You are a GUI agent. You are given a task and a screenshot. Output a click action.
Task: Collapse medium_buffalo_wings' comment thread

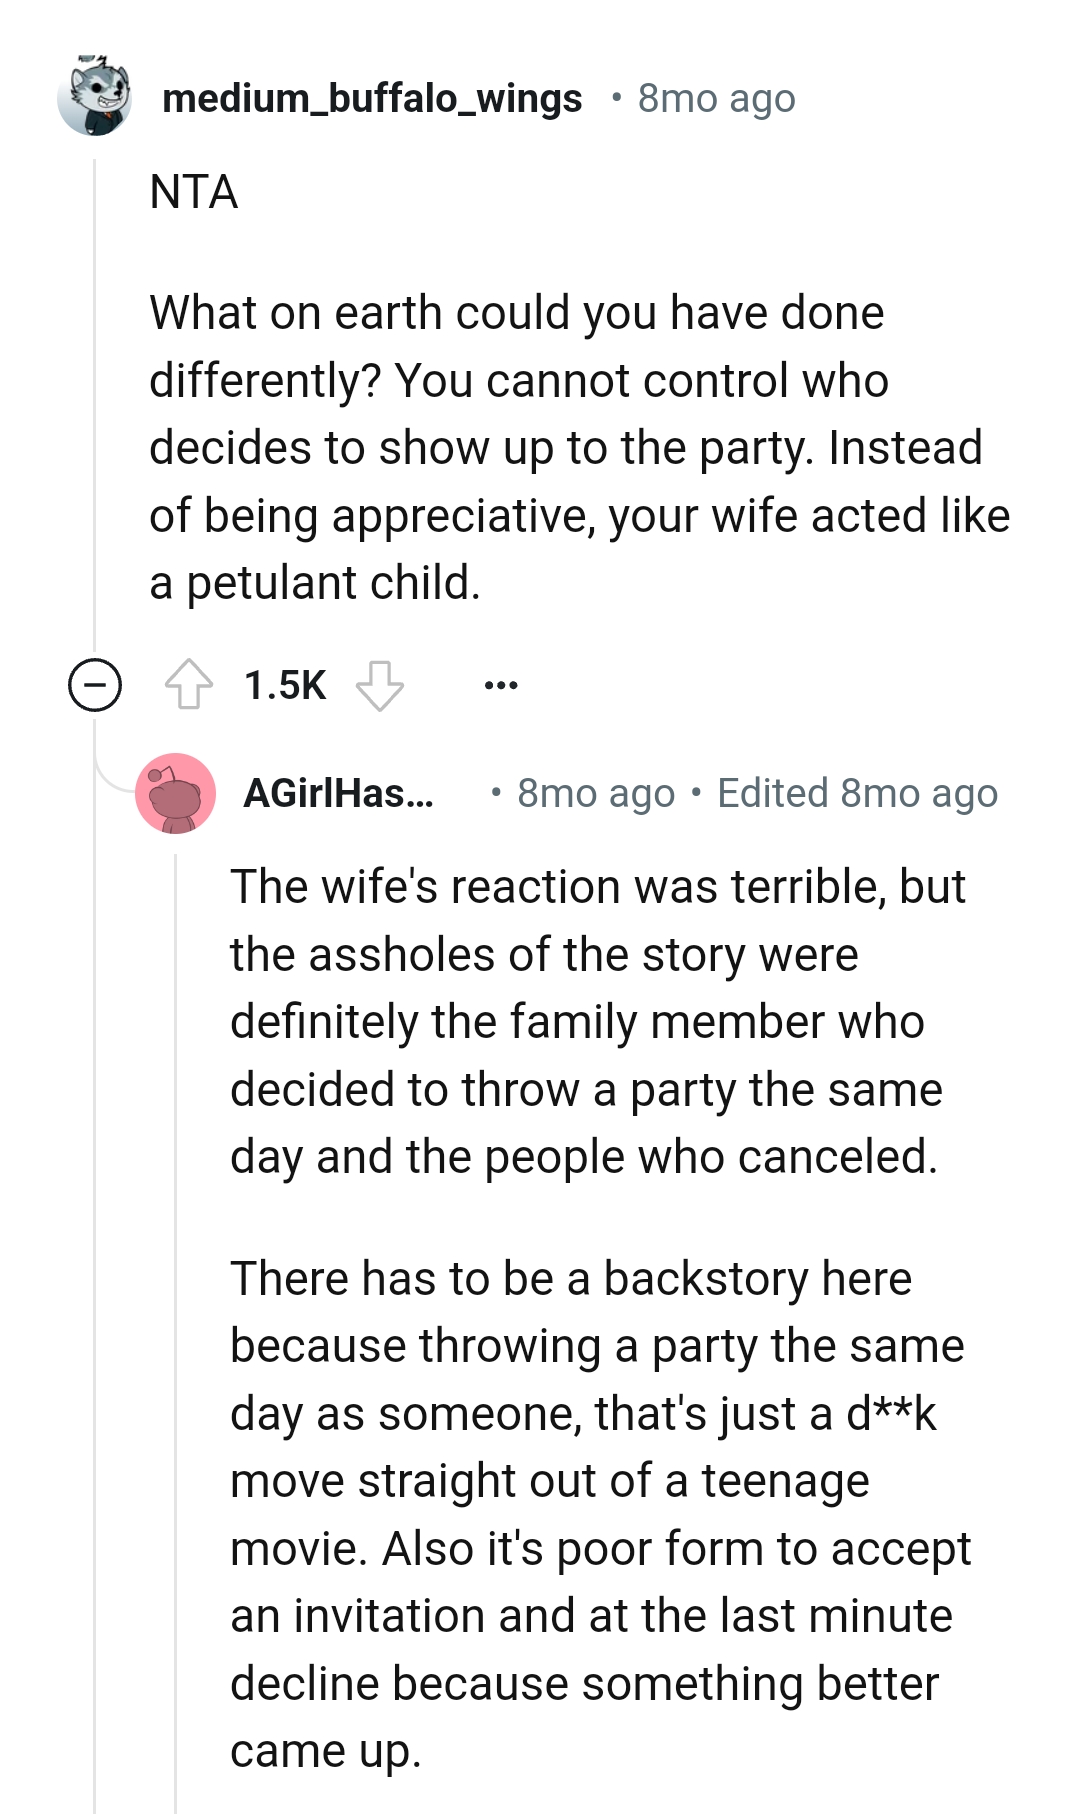(x=94, y=685)
